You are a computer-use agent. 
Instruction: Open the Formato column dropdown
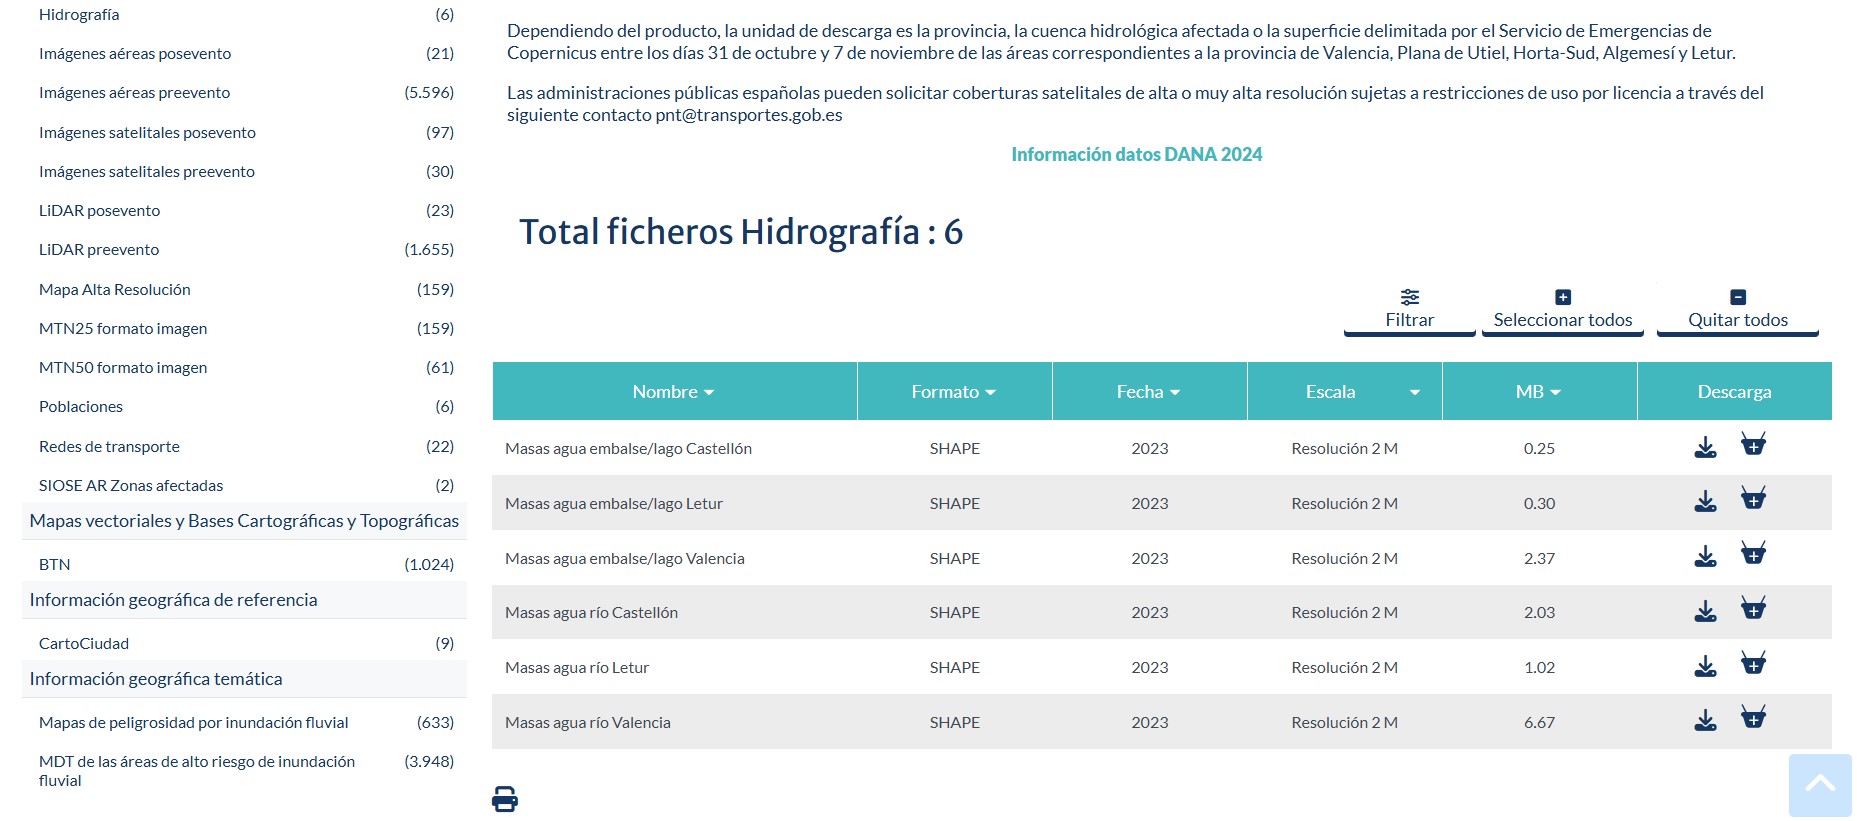953,392
